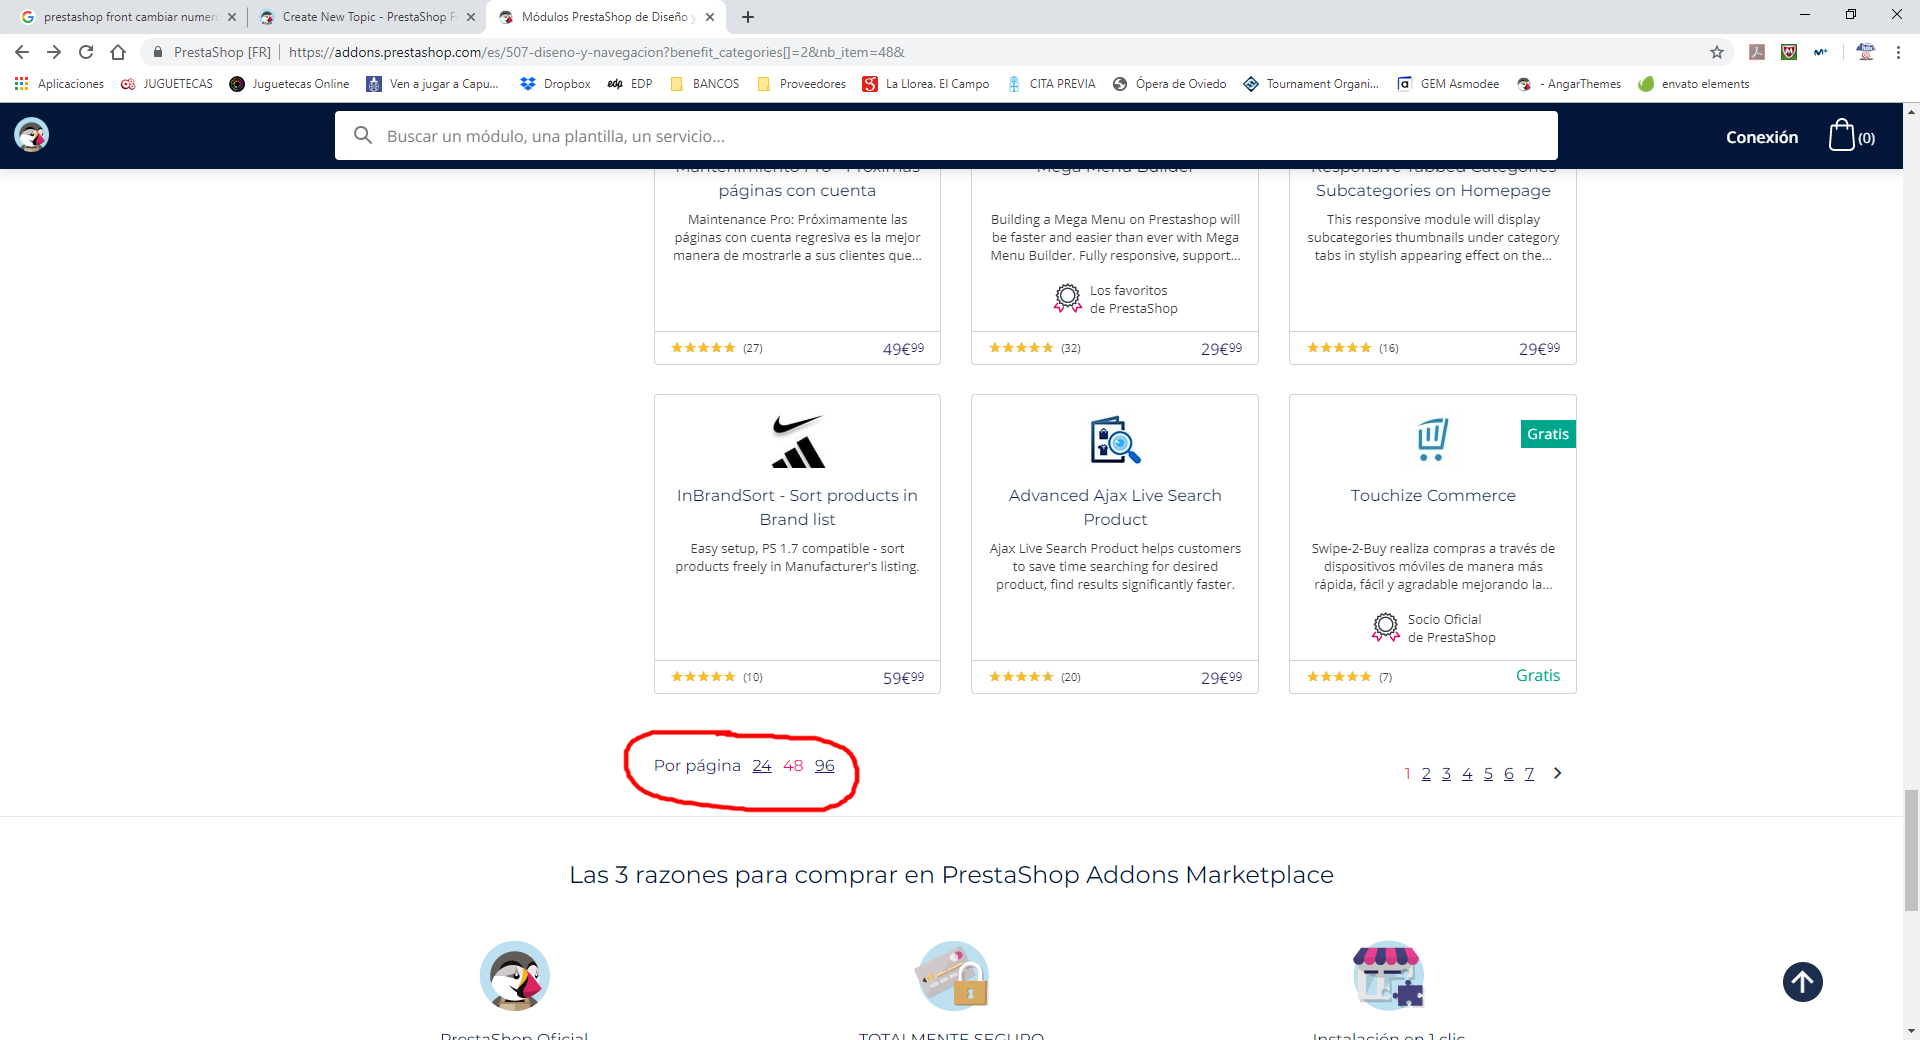Open the browser home page

(x=118, y=52)
